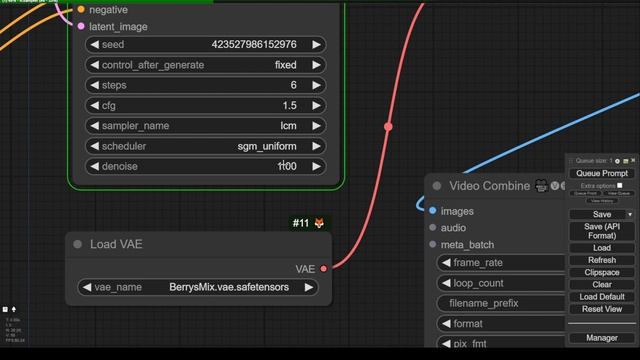Click Save (API Format) button
The image size is (640, 360).
[x=602, y=231]
